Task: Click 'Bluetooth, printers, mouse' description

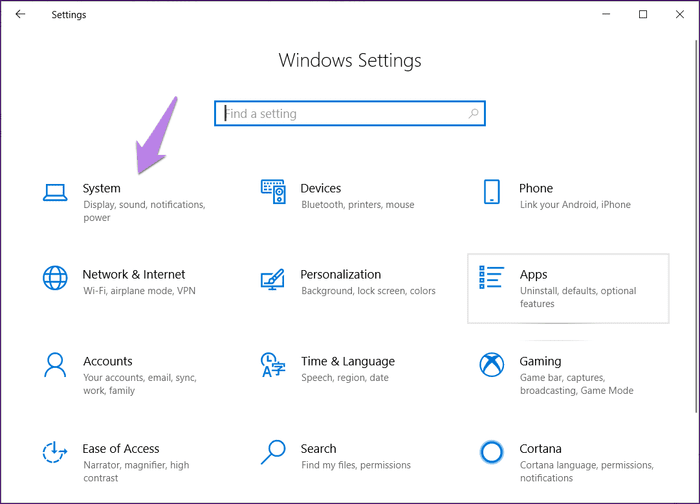Action: point(358,205)
